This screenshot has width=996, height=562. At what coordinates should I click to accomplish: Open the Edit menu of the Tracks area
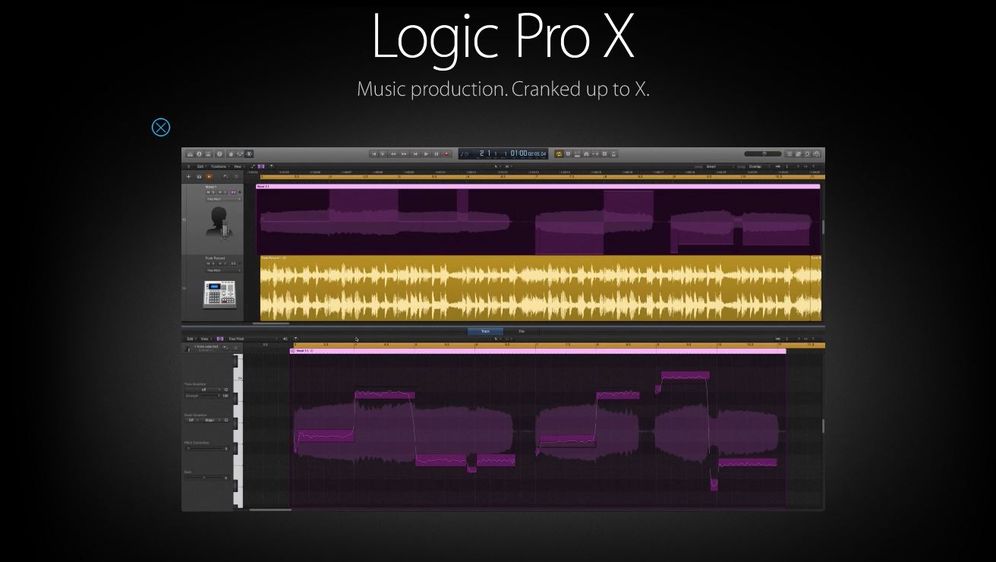[201, 166]
